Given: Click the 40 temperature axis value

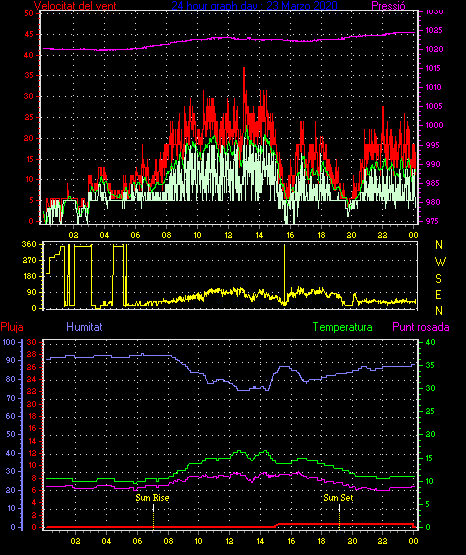Looking at the screenshot, I should [430, 342].
